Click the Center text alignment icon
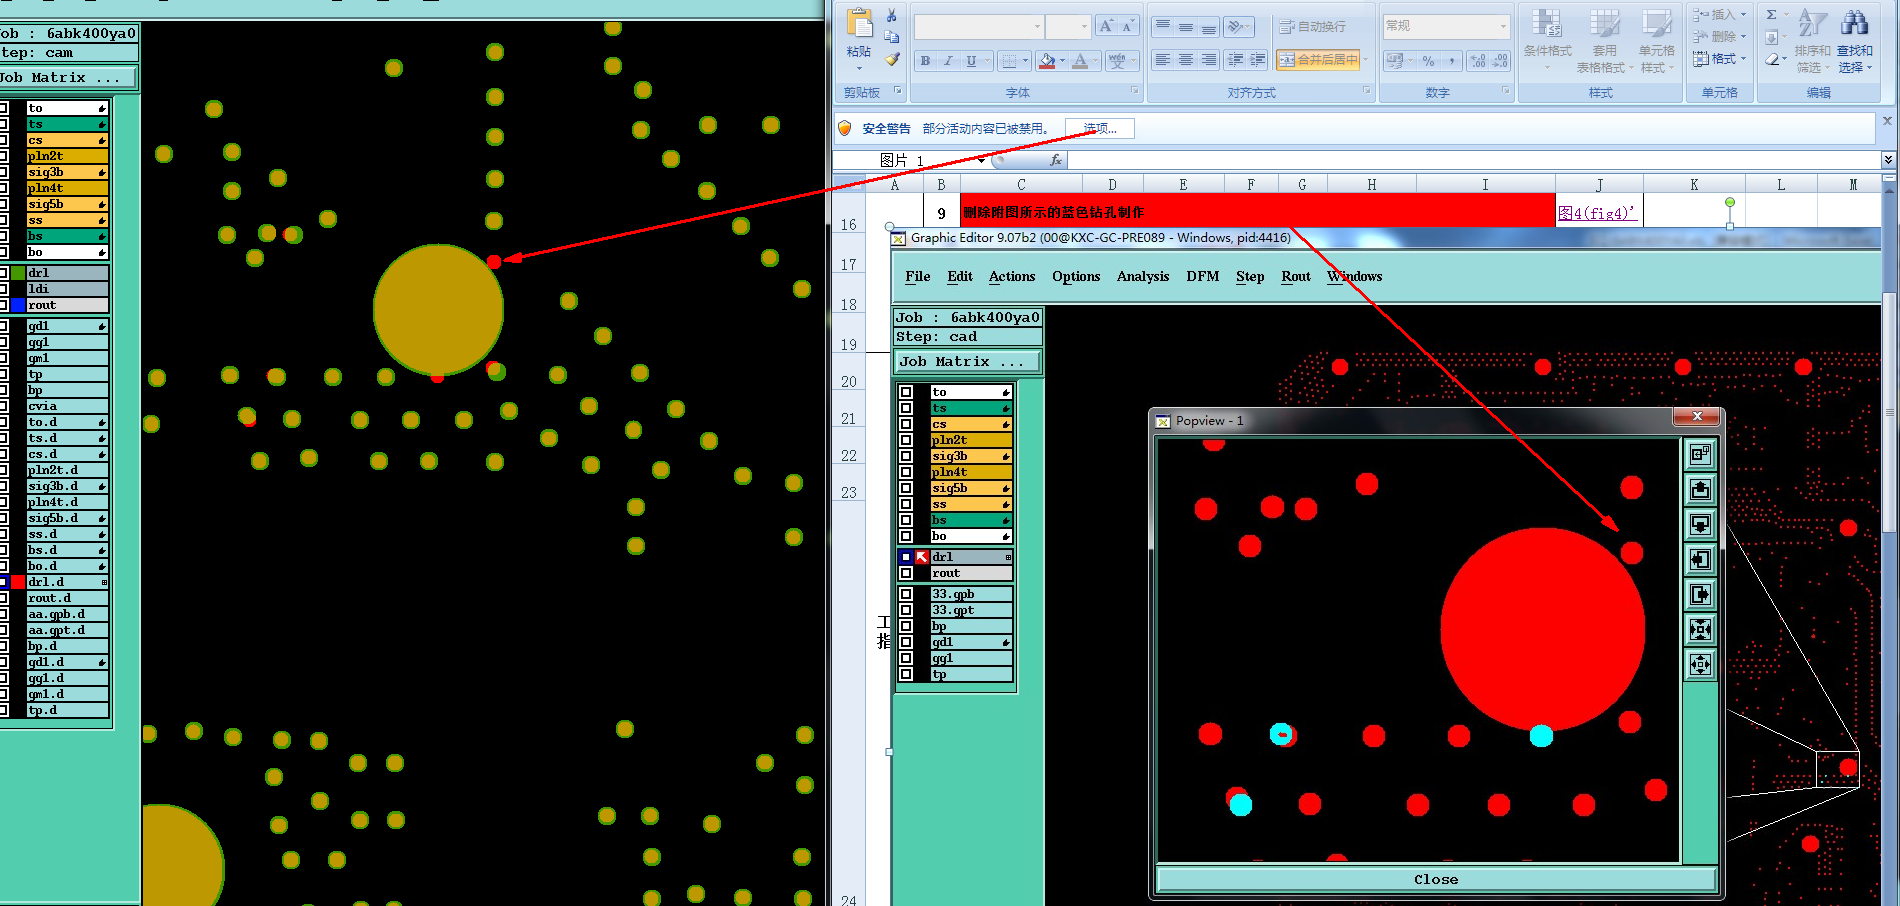The image size is (1900, 906). pyautogui.click(x=1185, y=60)
